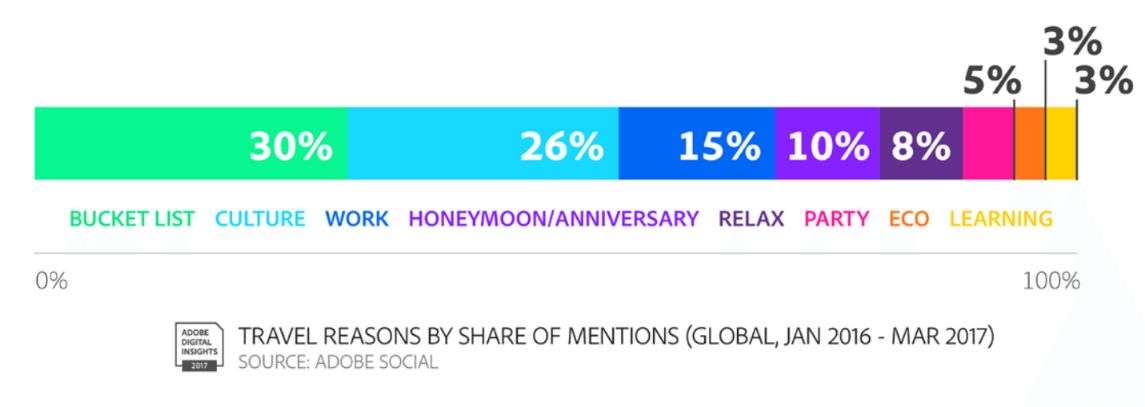Click the violet 10% Honeymoon/Anniversary segment
Image resolution: width=1145 pixels, height=407 pixels.
[827, 143]
